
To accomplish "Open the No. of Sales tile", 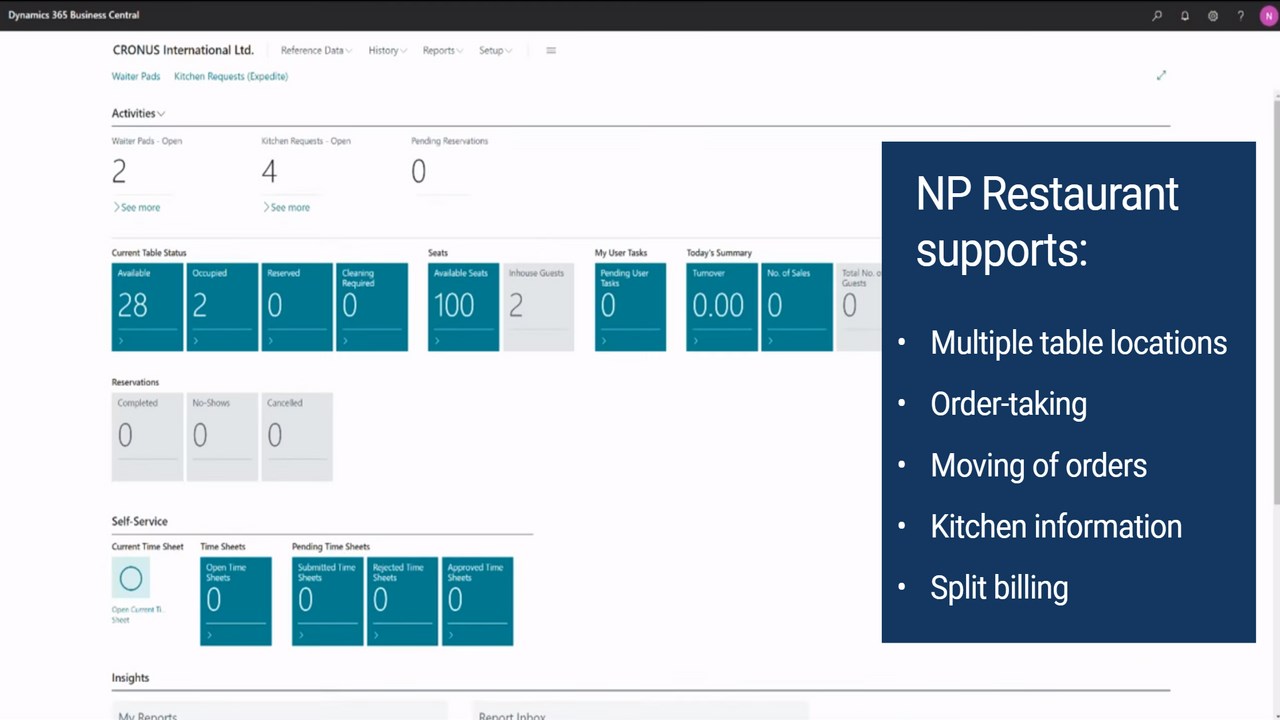I will tap(797, 307).
